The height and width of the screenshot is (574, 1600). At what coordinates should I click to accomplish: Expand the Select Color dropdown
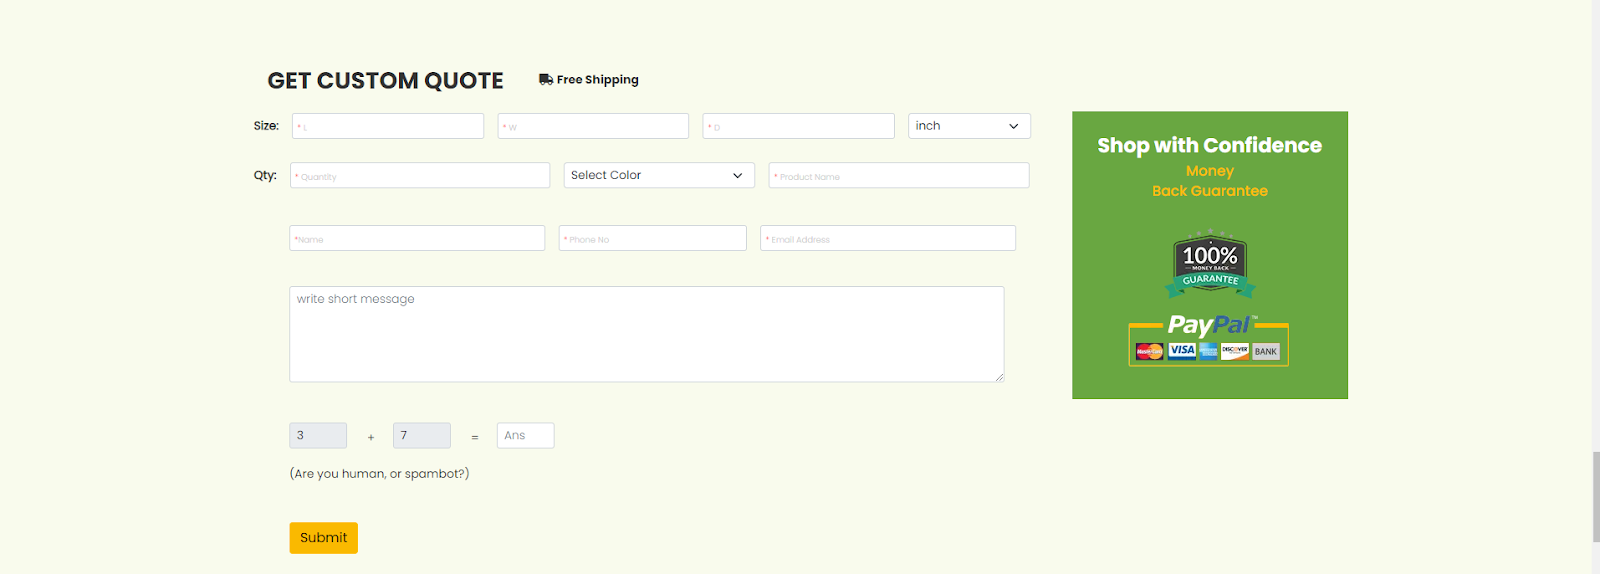659,175
